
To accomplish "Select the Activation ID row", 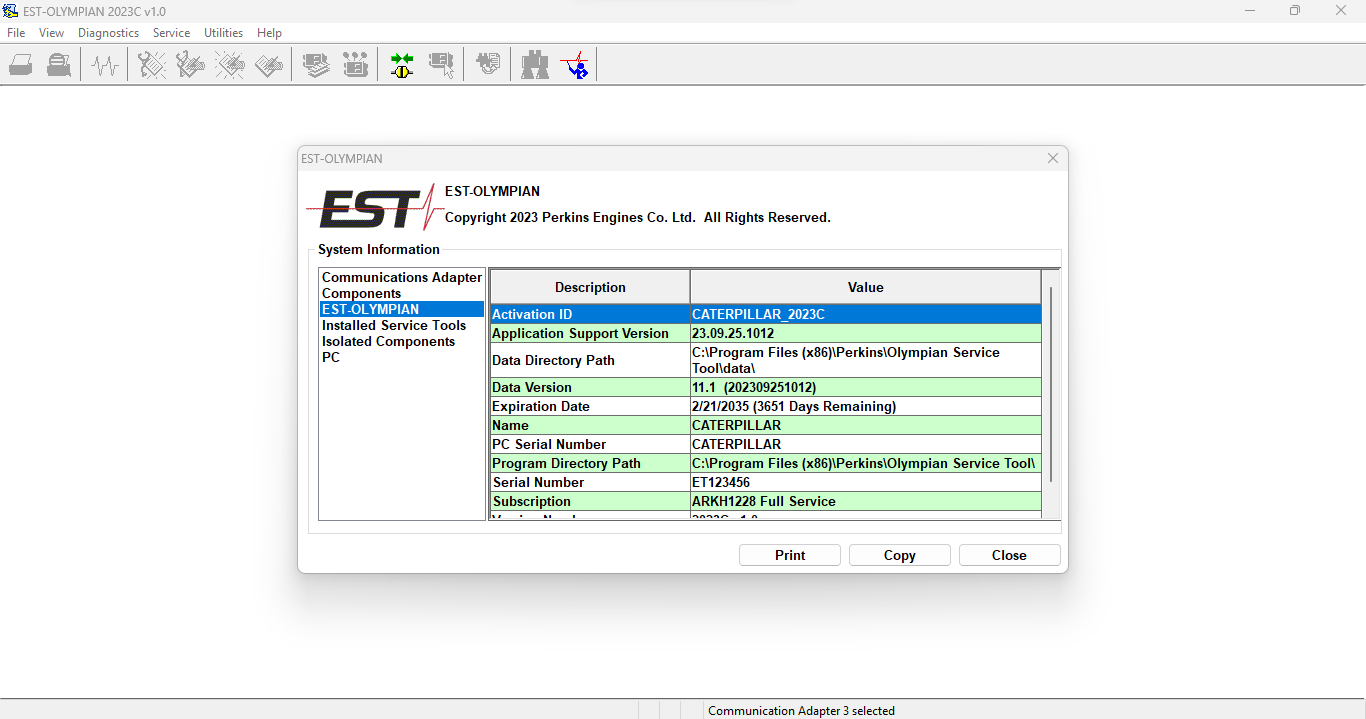I will click(766, 314).
